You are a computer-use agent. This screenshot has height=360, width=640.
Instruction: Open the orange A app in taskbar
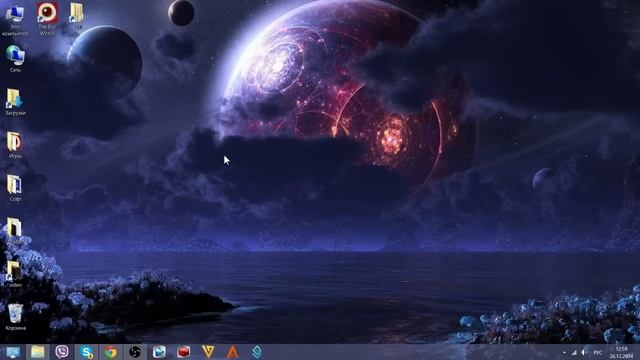coord(232,352)
